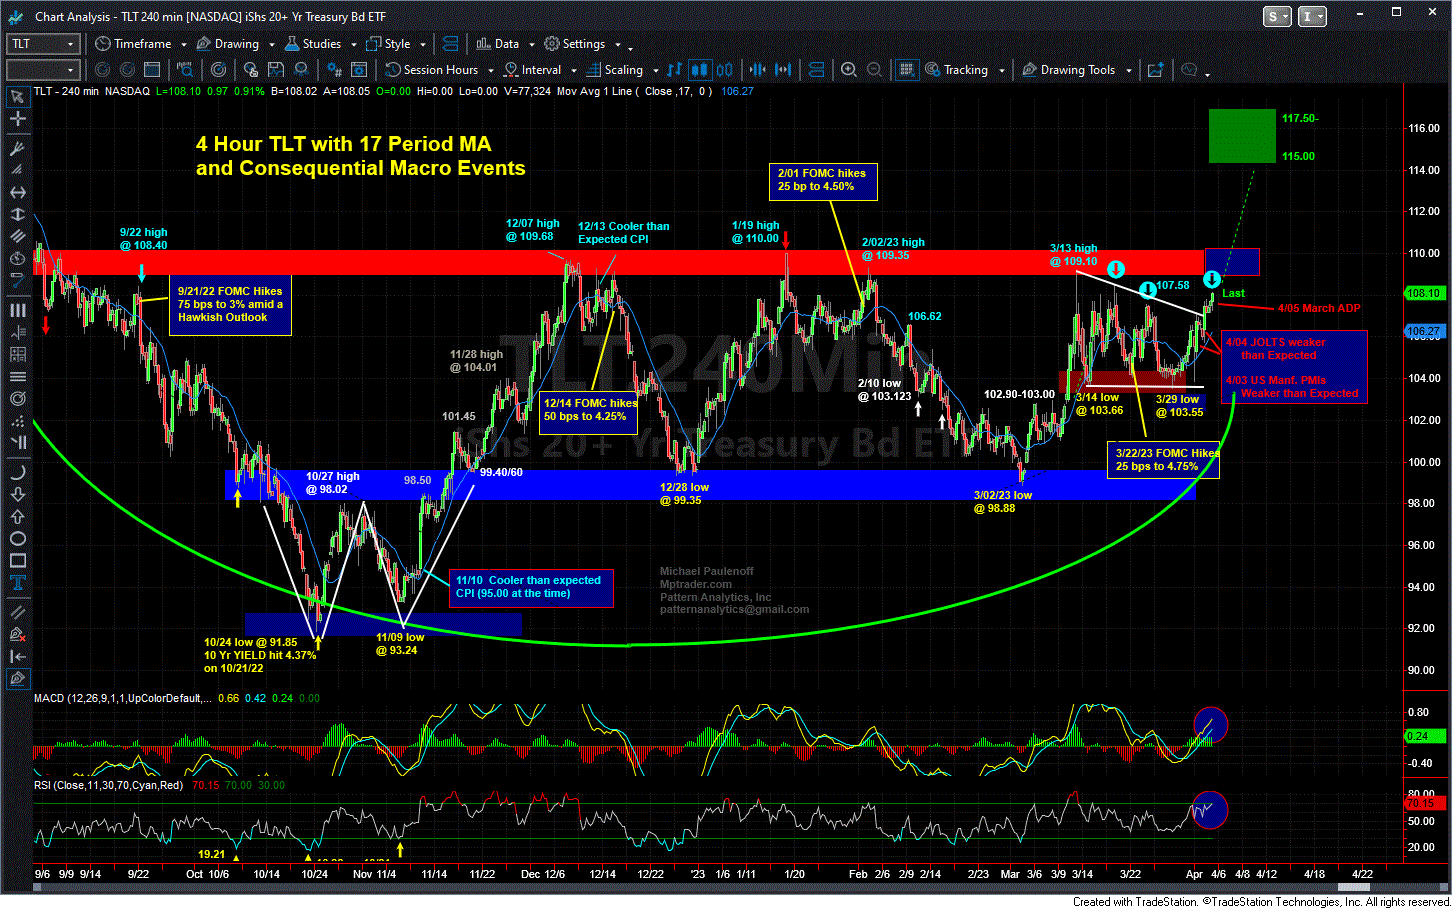Toggle the grid data tip button
The image size is (1452, 908).
pos(906,70)
